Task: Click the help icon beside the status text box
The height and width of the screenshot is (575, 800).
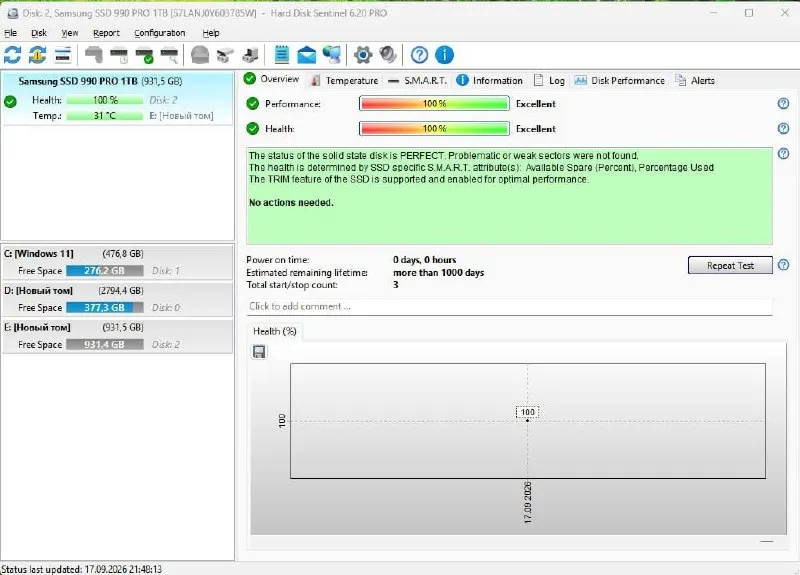Action: point(784,154)
